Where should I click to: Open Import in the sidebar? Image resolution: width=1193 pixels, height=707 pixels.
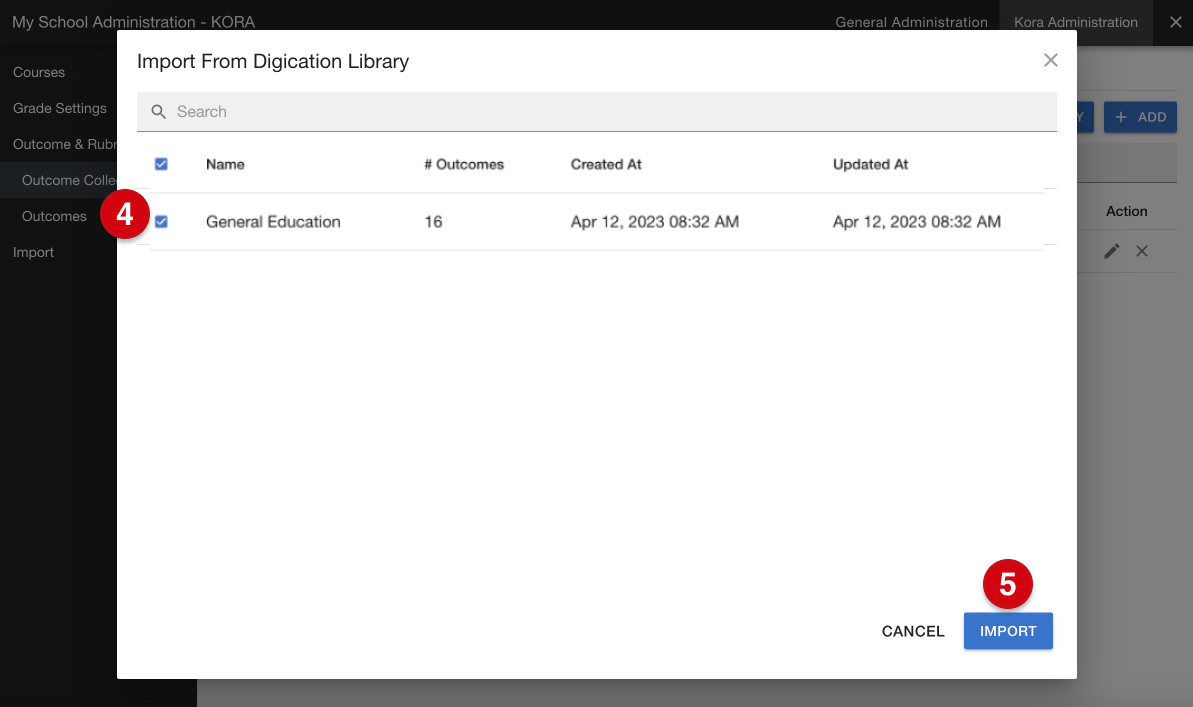pyautogui.click(x=33, y=252)
